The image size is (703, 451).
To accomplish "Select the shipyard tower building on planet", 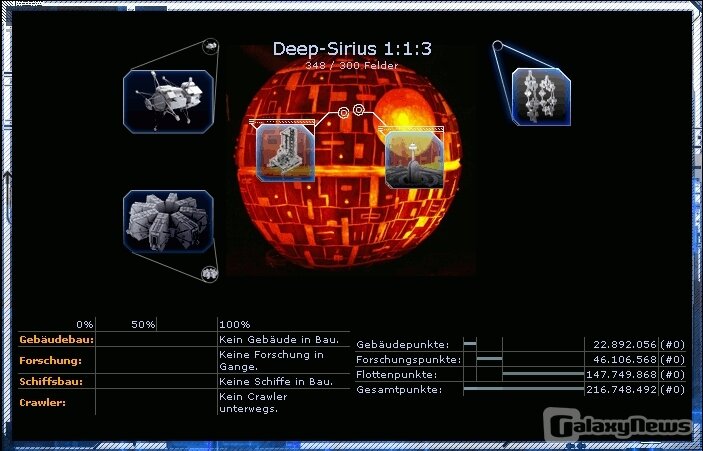I will (285, 153).
